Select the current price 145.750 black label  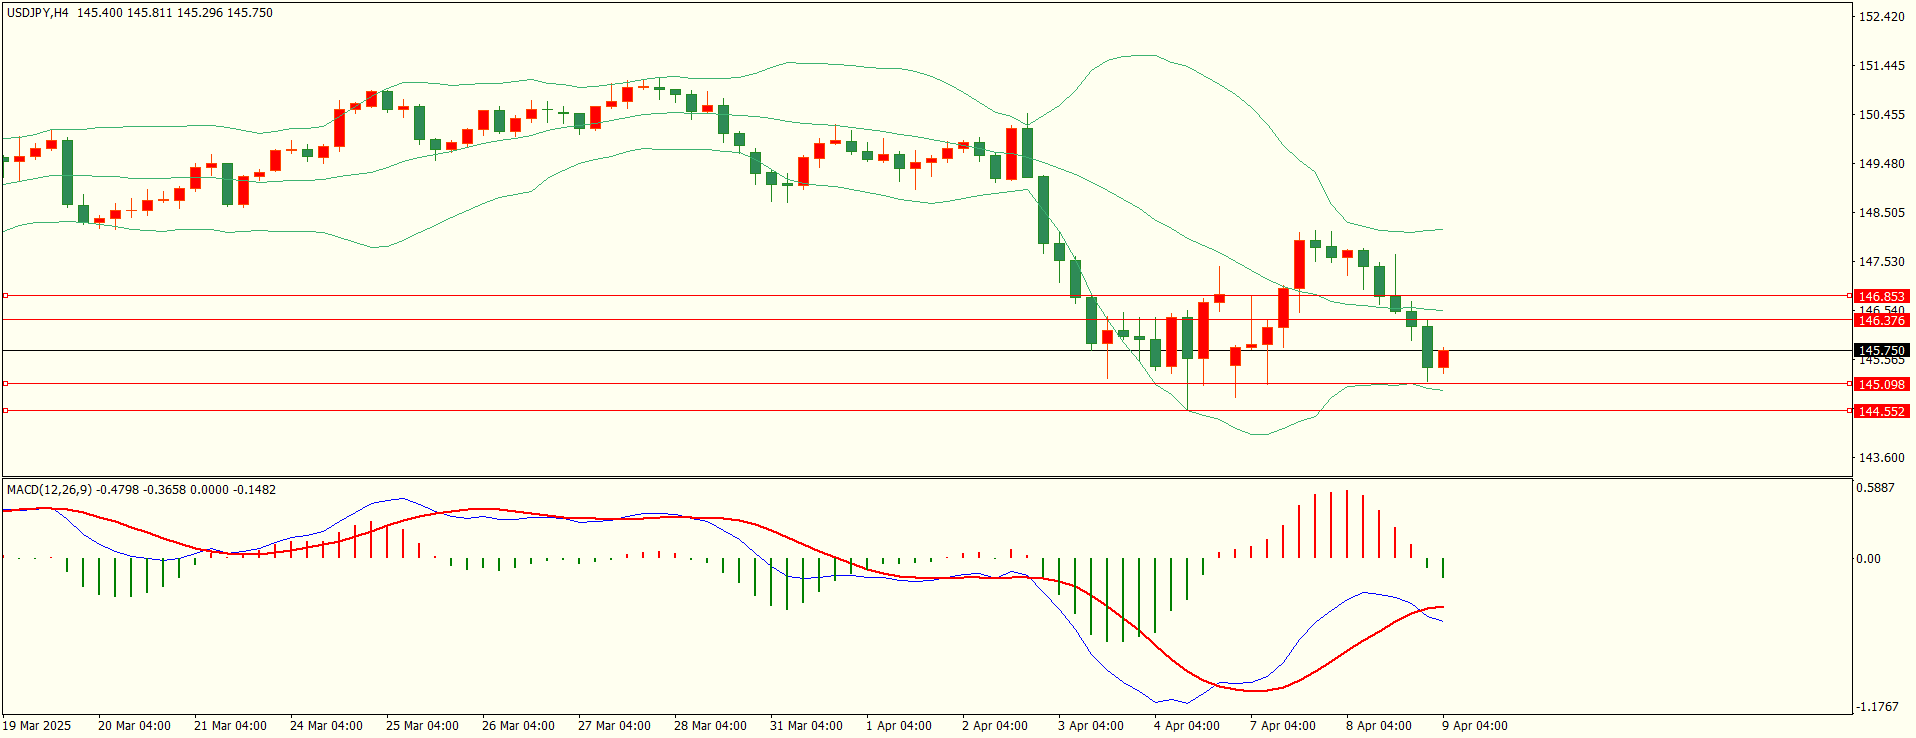(1880, 351)
